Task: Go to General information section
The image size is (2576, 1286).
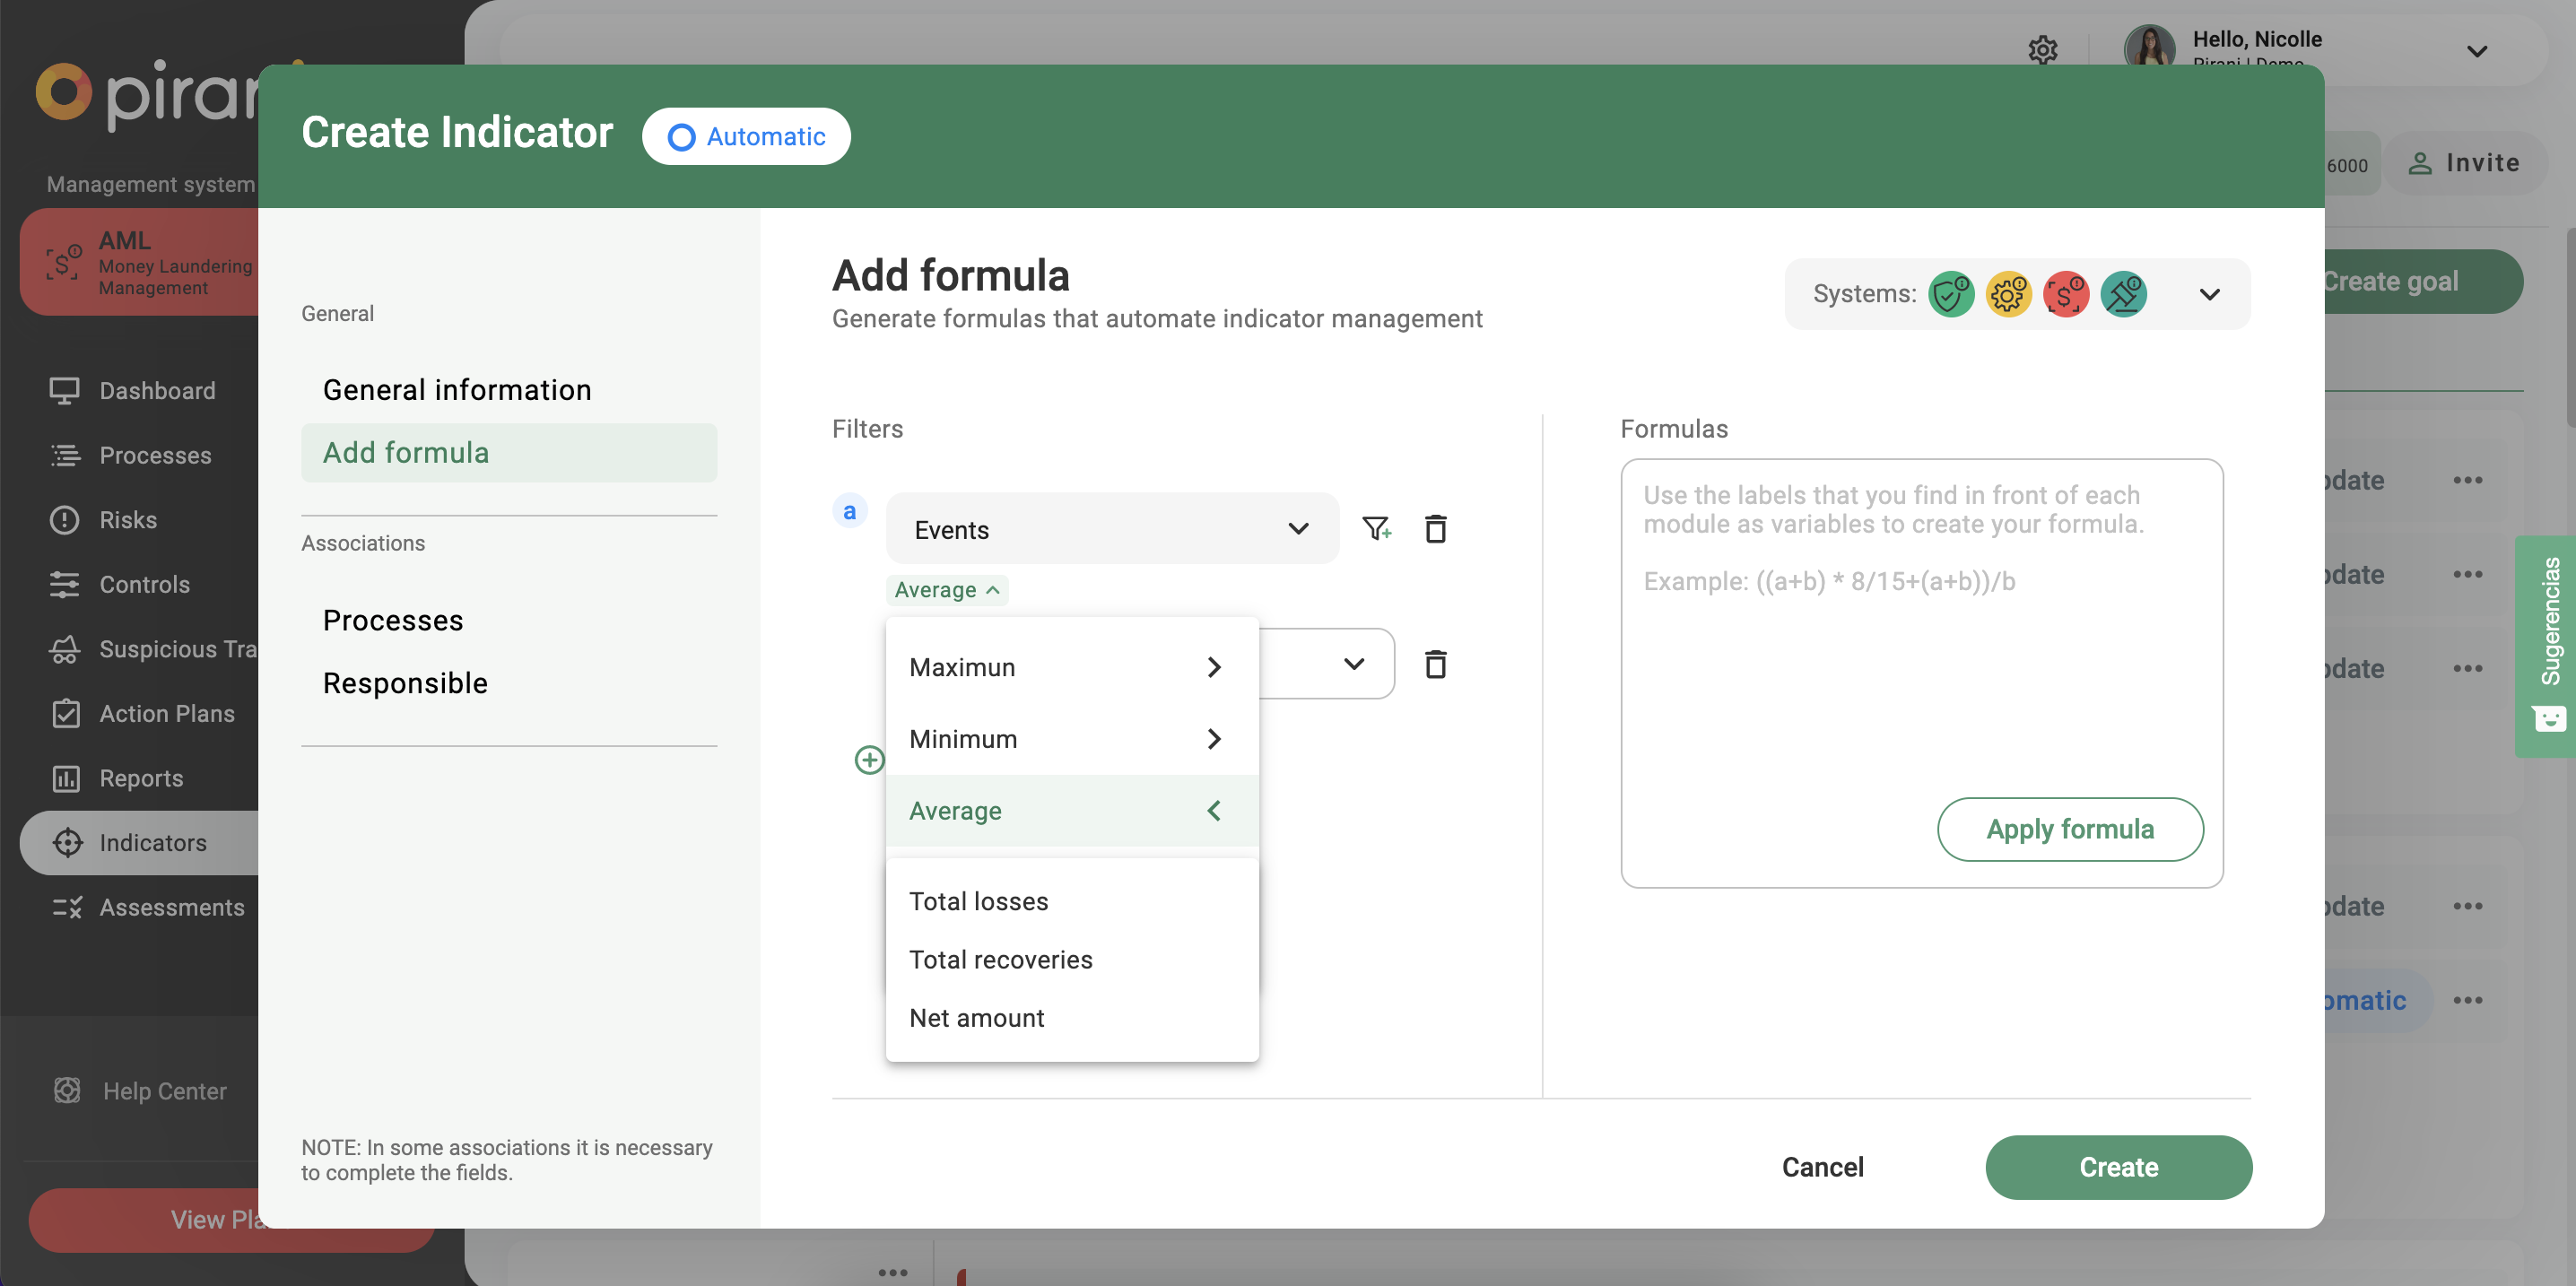Action: [457, 390]
